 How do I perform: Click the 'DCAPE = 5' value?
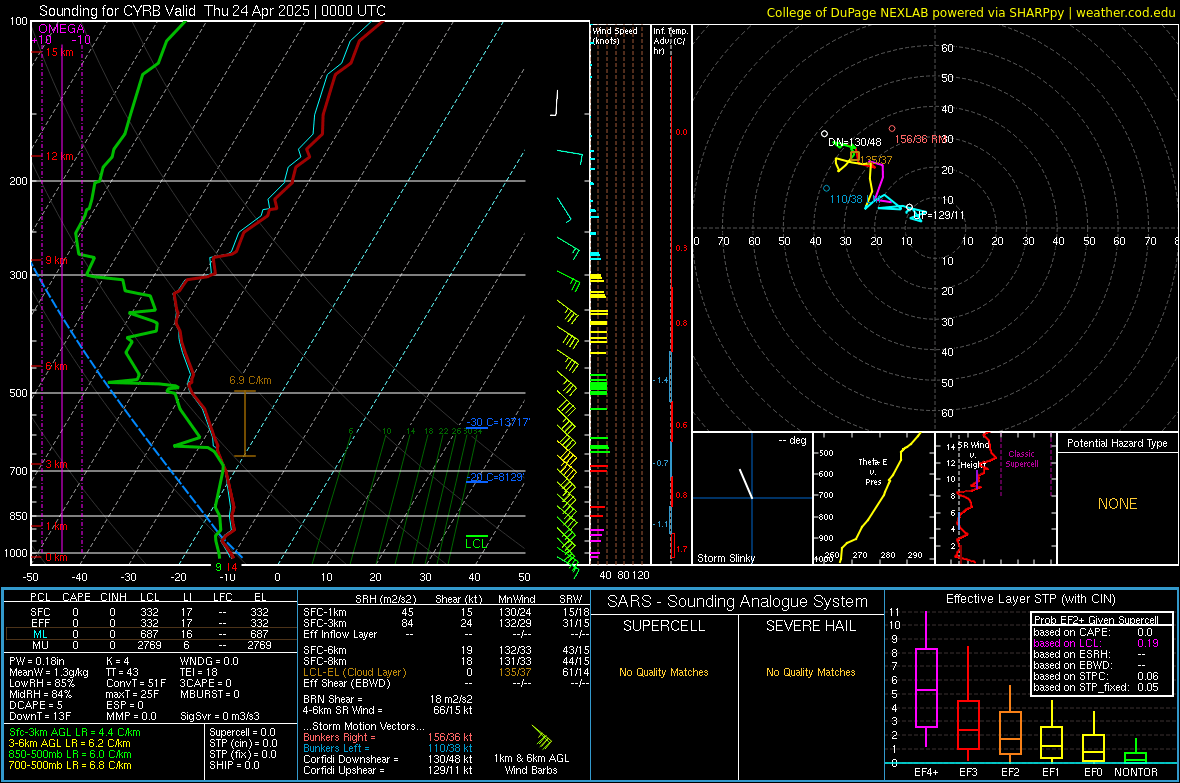point(35,705)
